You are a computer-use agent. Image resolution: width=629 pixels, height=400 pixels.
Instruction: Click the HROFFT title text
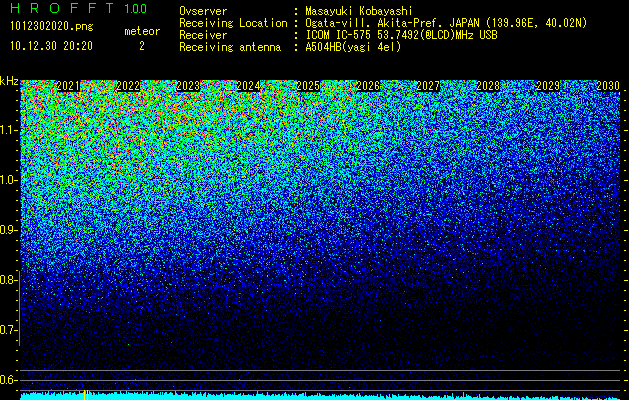[x=62, y=8]
